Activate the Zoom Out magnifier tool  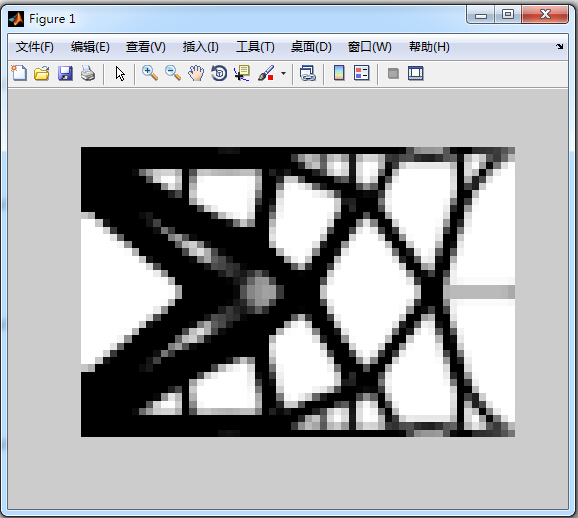pyautogui.click(x=173, y=73)
